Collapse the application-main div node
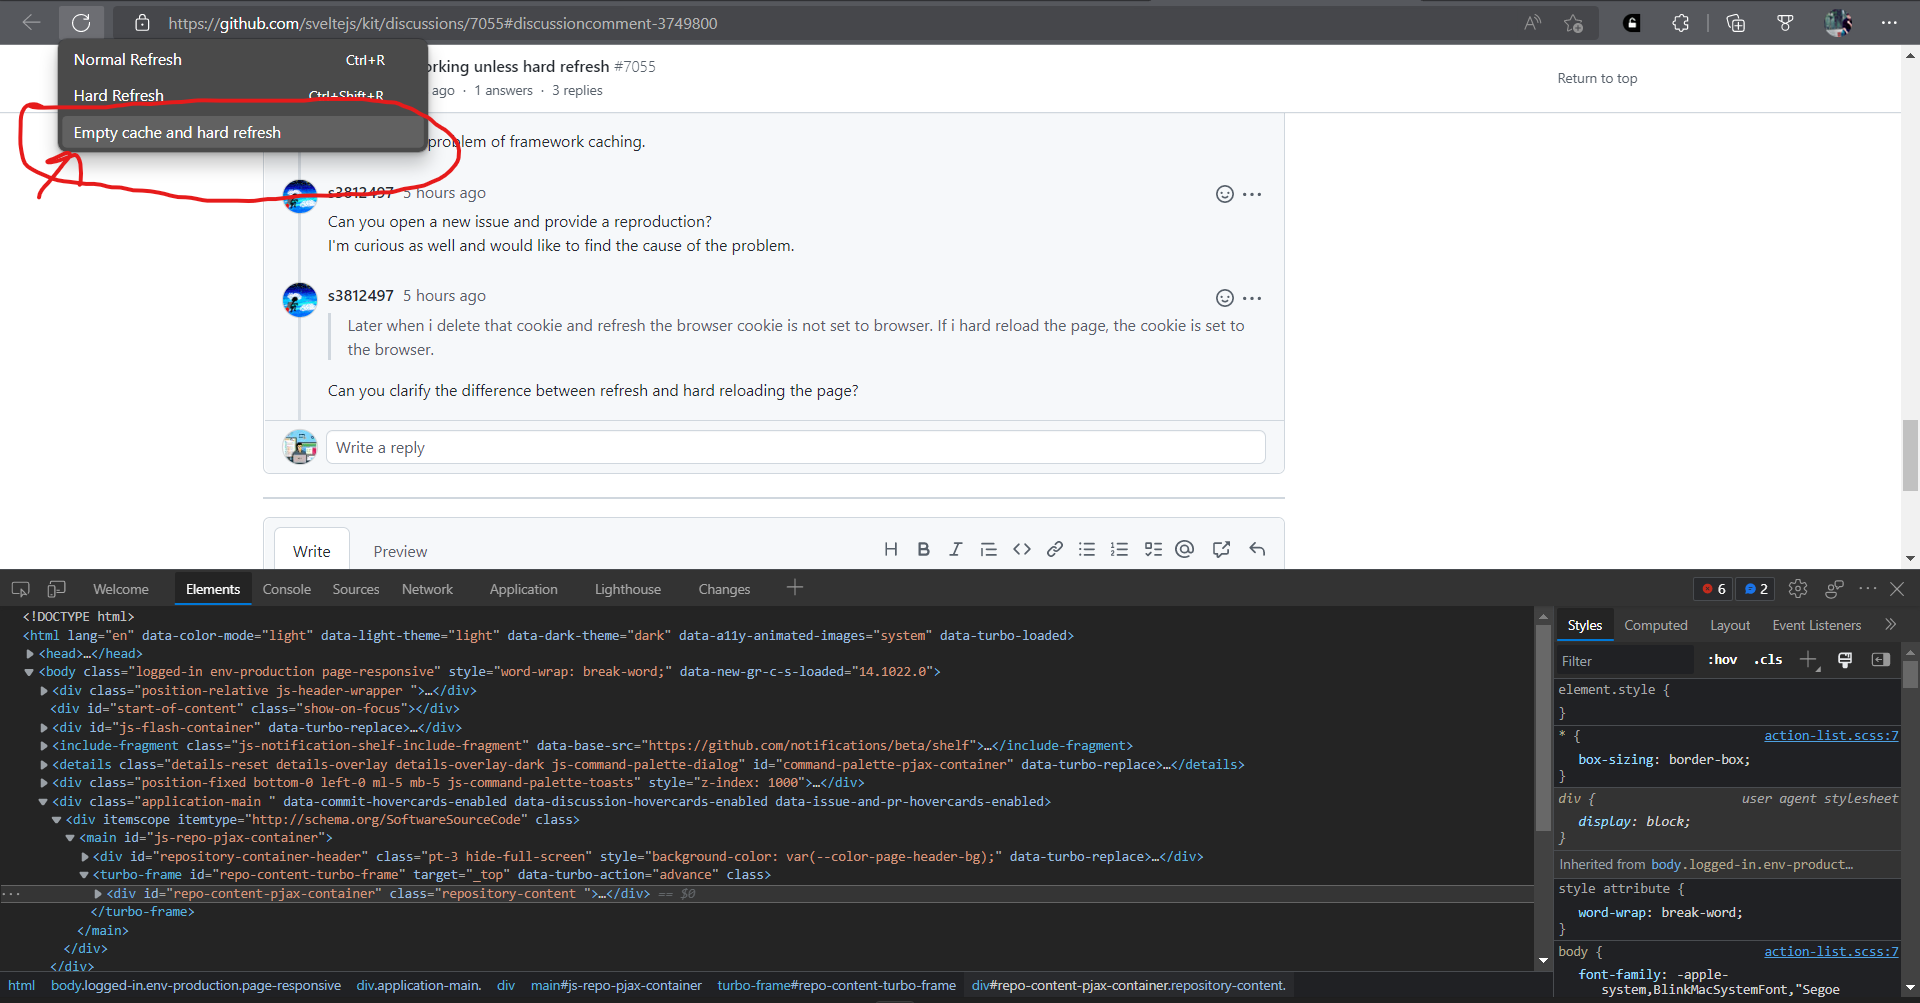This screenshot has height=1003, width=1920. click(x=44, y=802)
